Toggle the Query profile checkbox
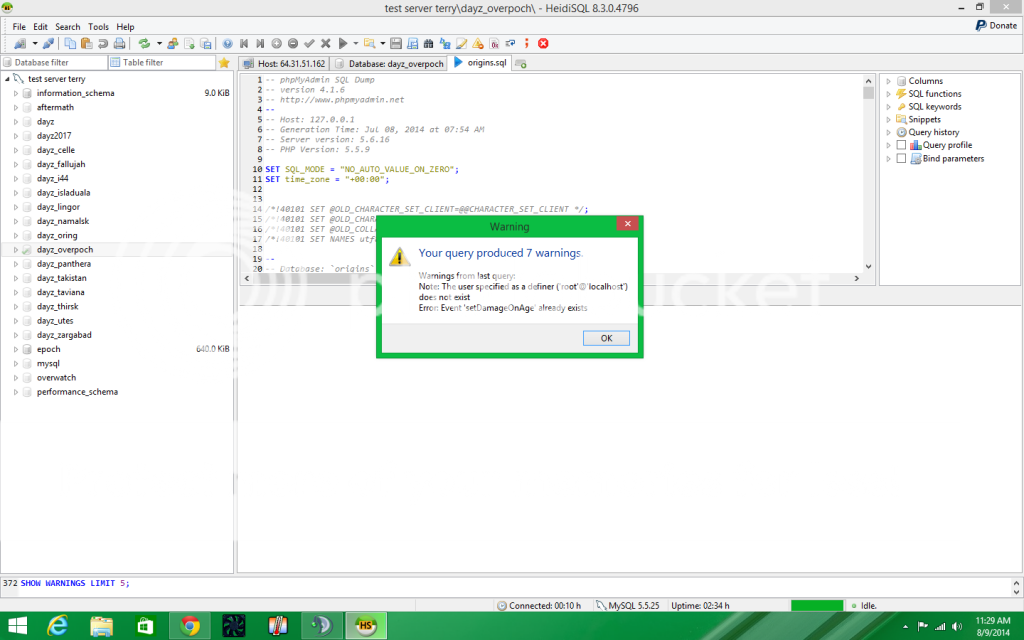 pyautogui.click(x=901, y=145)
